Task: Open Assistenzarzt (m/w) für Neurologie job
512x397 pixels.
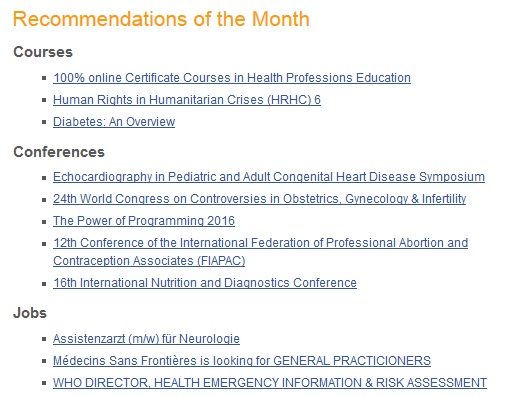Action: [146, 339]
